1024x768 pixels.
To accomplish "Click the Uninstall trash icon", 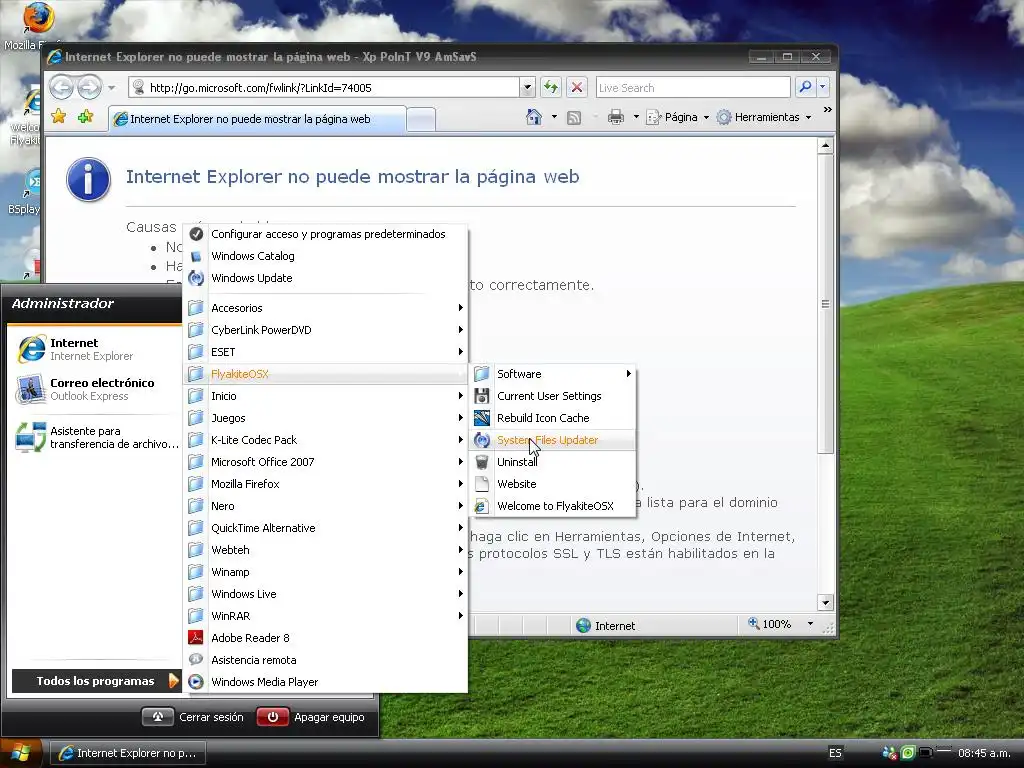I will (482, 462).
